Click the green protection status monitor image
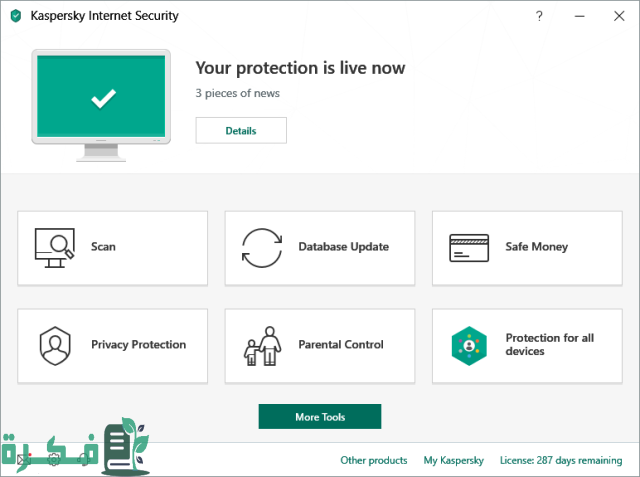Screen dimensions: 640x477 tap(102, 97)
